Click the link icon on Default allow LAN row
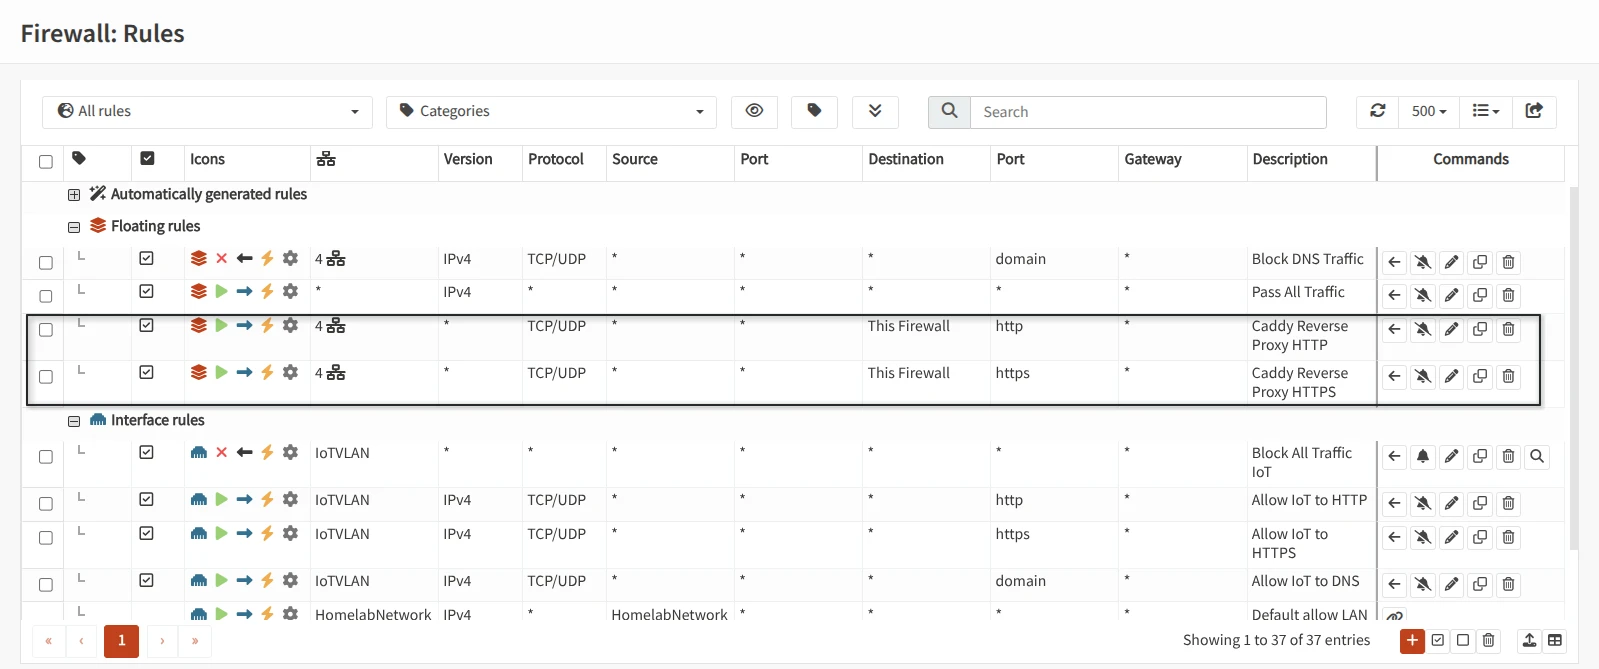 click(1394, 615)
